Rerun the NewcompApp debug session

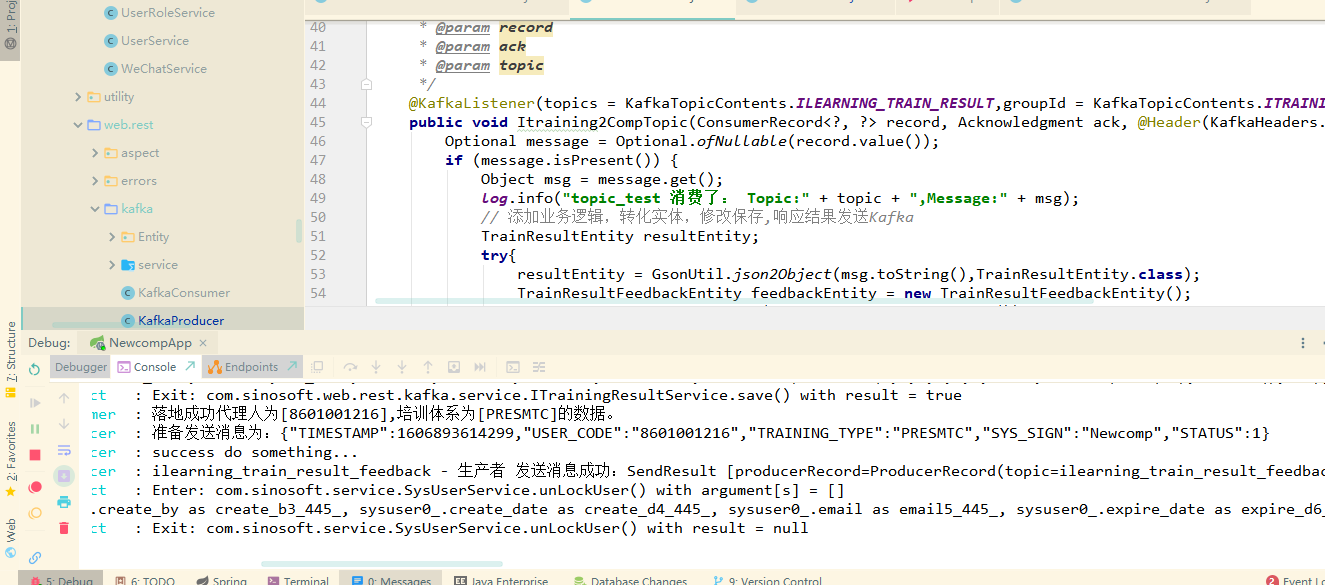(x=33, y=369)
